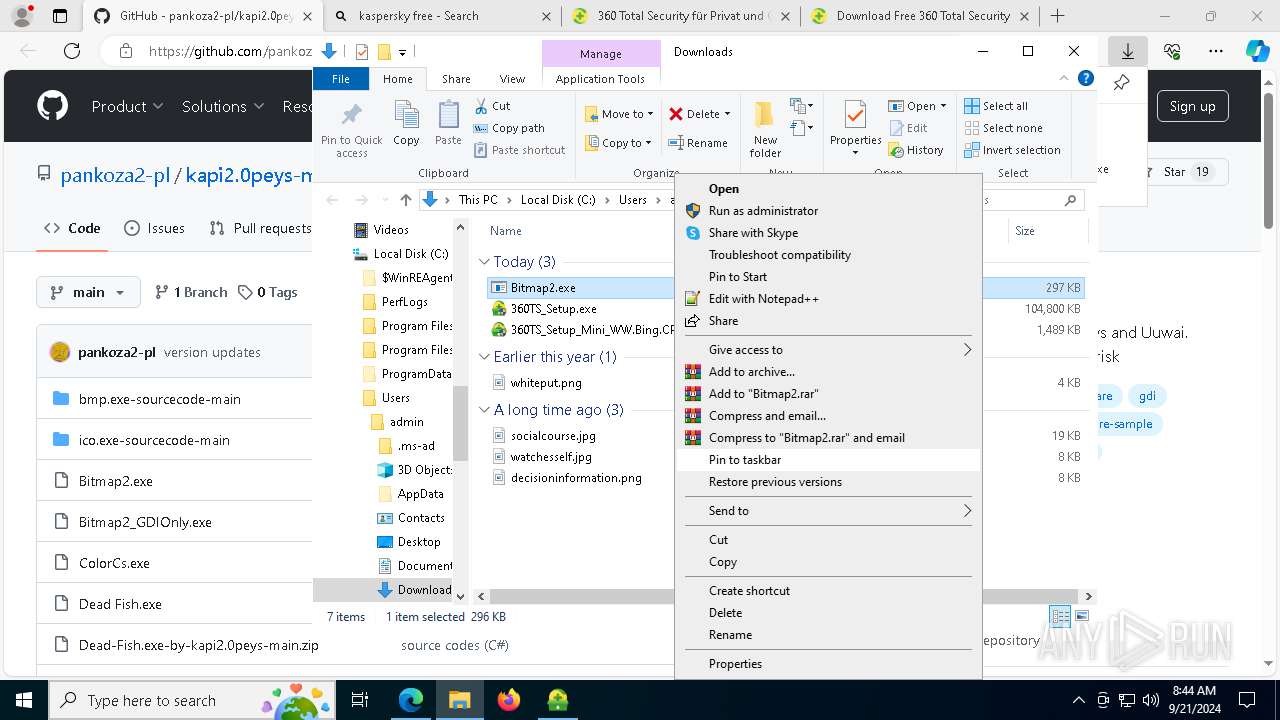Click the Explorer help icon
This screenshot has height=720, width=1280.
point(1085,79)
